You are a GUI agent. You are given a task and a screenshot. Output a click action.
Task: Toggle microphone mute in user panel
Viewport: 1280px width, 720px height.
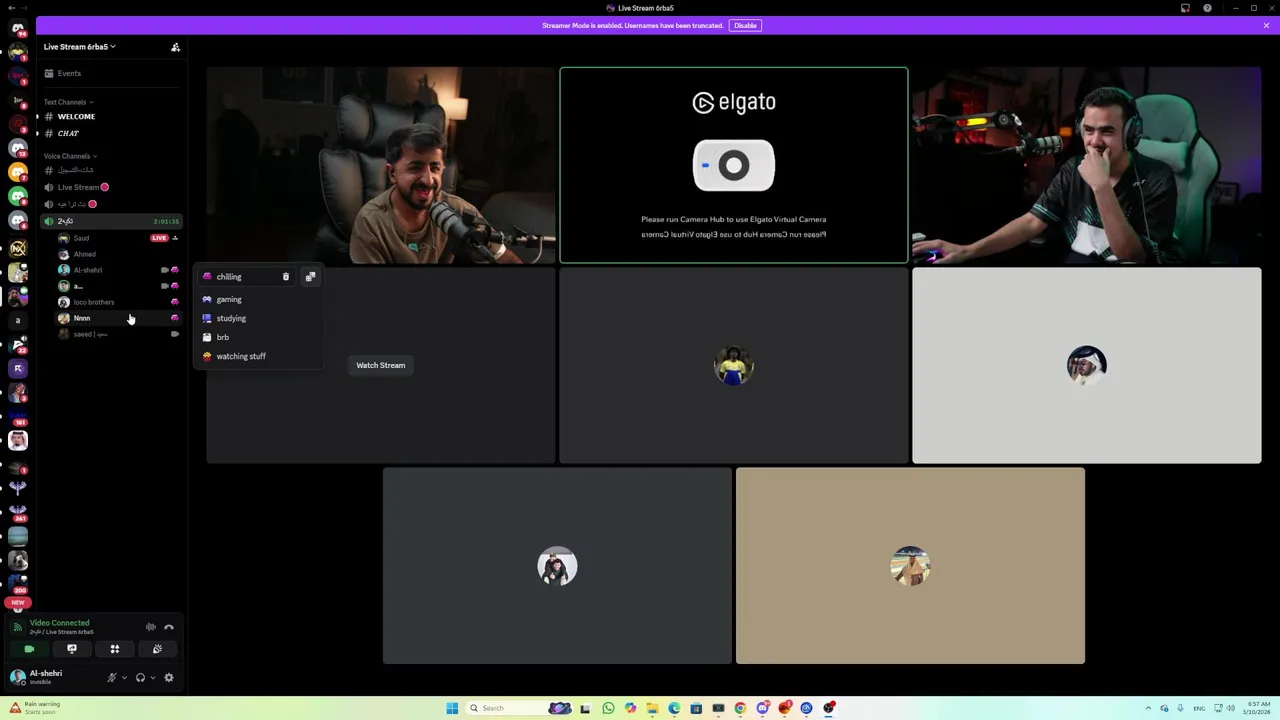[x=112, y=678]
